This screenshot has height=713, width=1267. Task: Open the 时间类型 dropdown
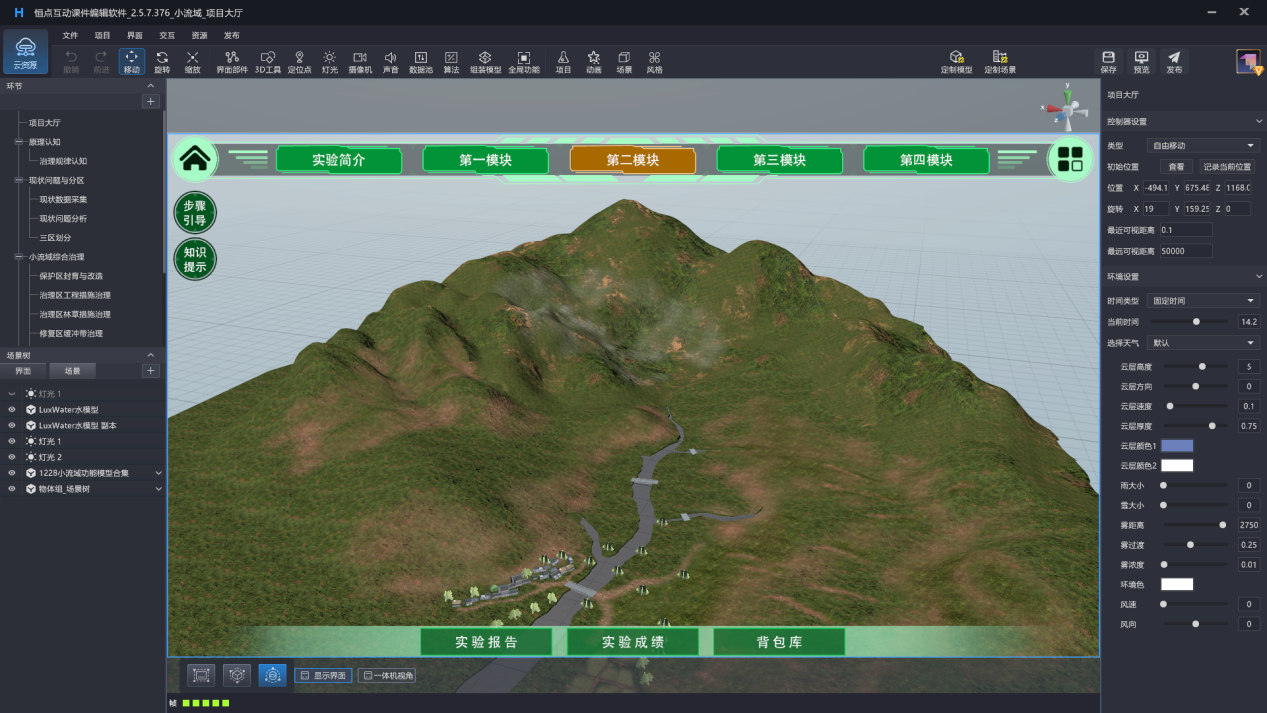1203,301
